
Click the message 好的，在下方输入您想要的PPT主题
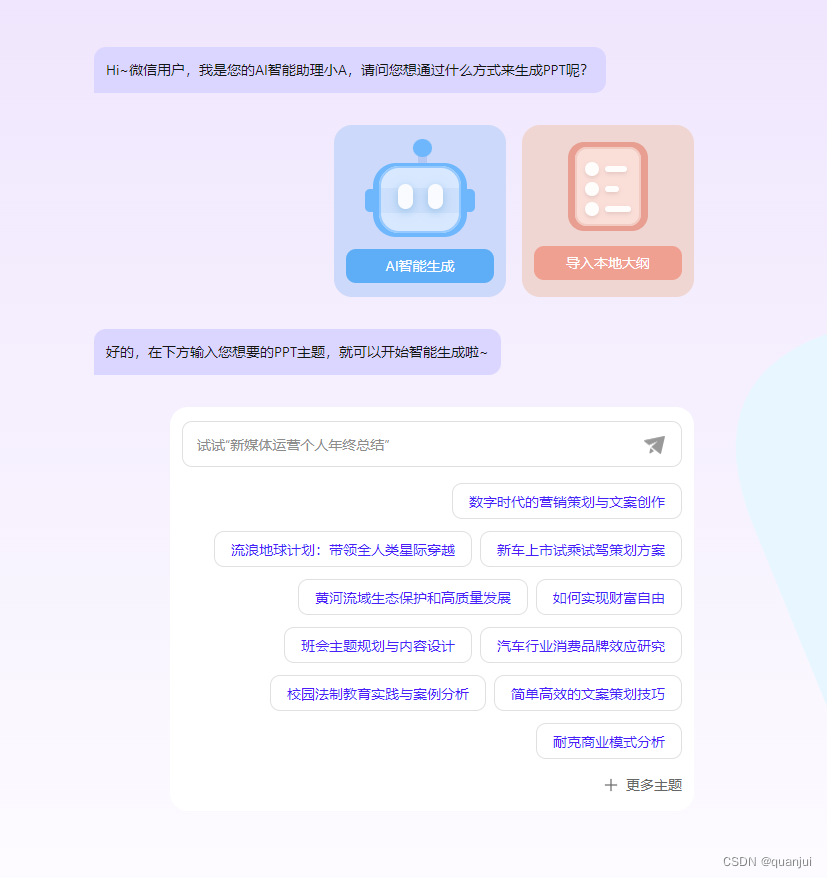(297, 352)
